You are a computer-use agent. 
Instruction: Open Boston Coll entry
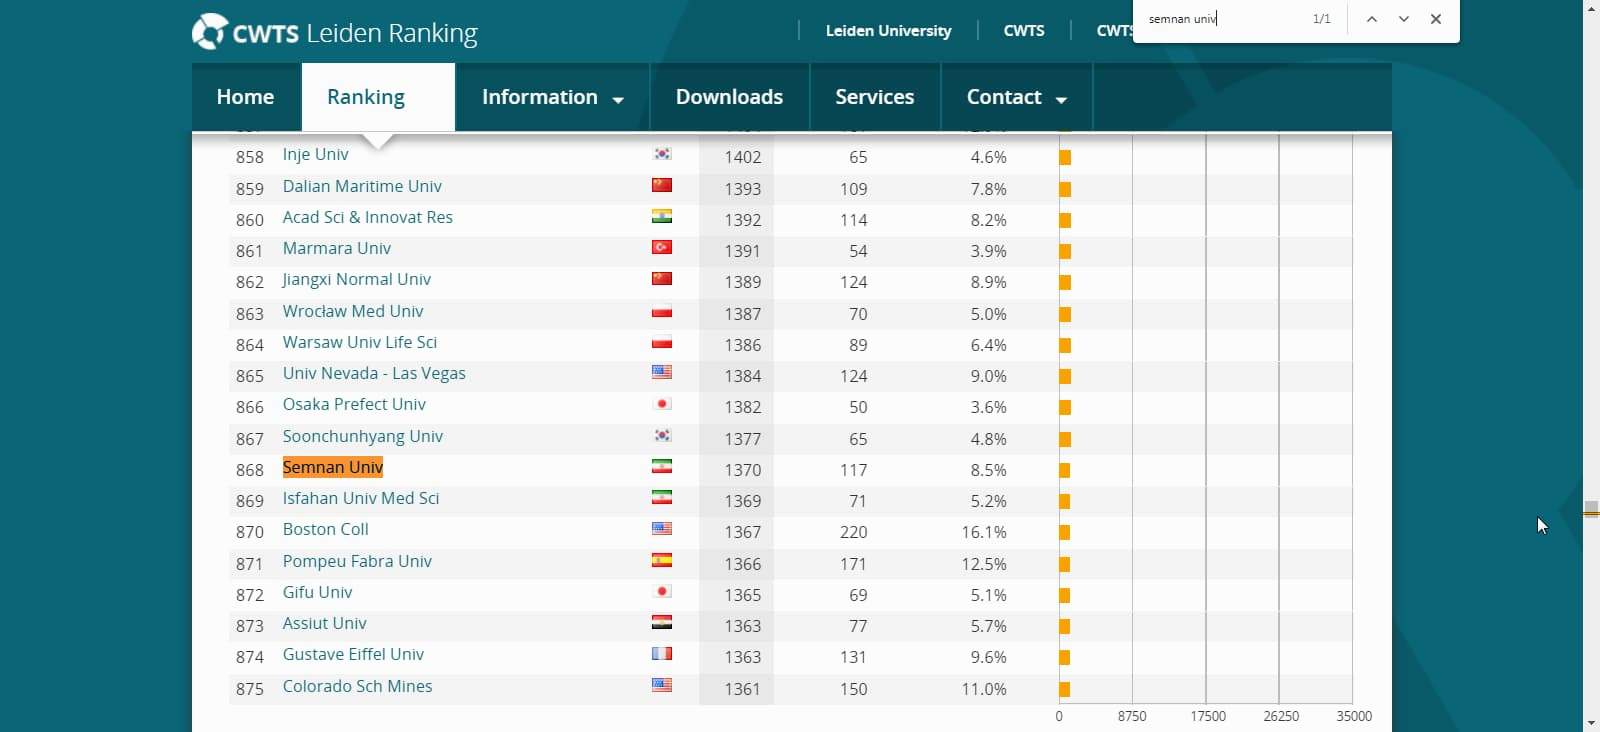(326, 529)
